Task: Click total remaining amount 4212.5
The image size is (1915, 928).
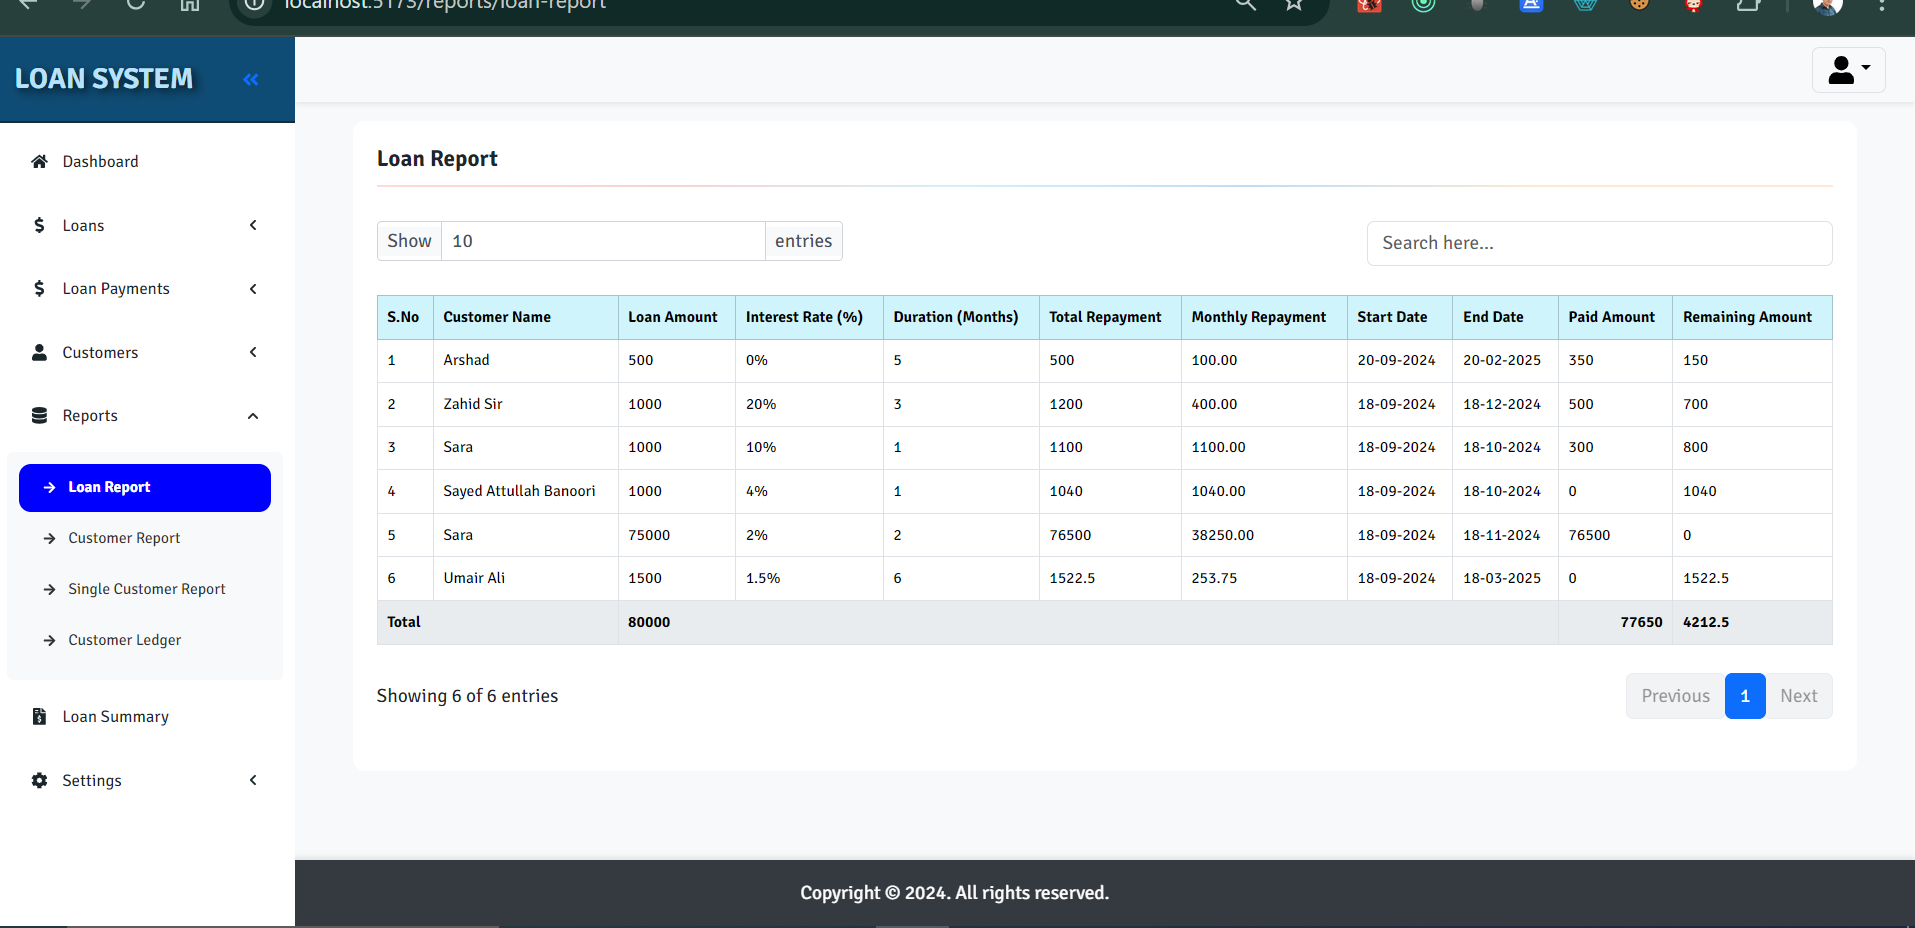Action: pos(1706,622)
